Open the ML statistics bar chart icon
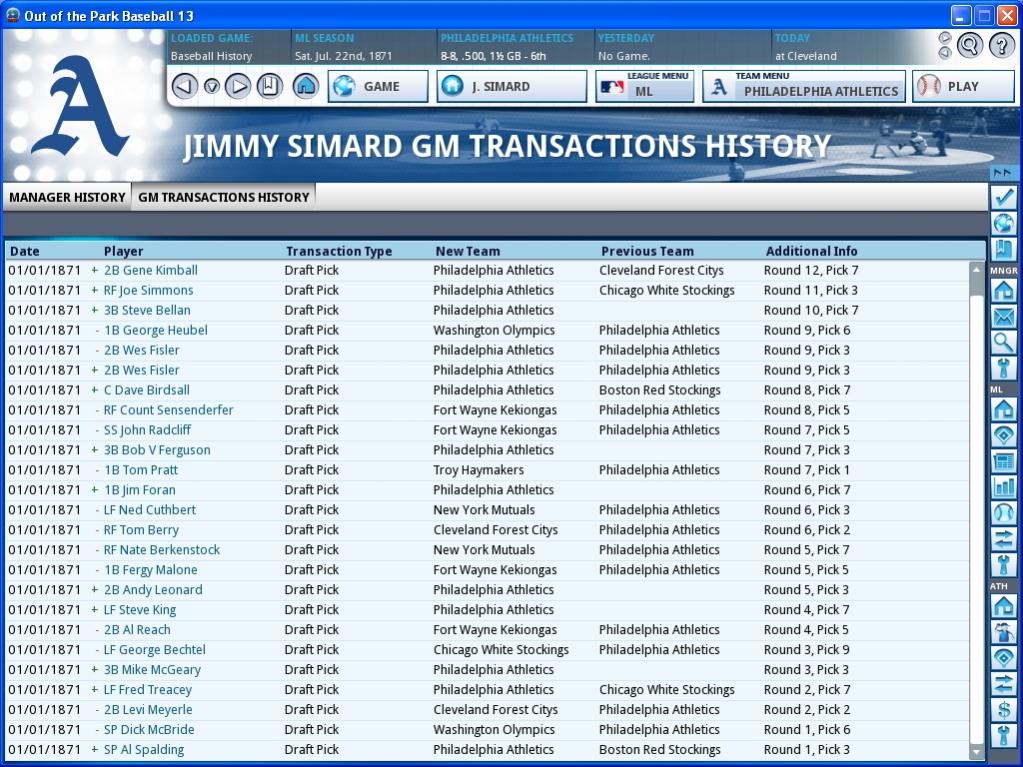1023x767 pixels. (x=1004, y=487)
